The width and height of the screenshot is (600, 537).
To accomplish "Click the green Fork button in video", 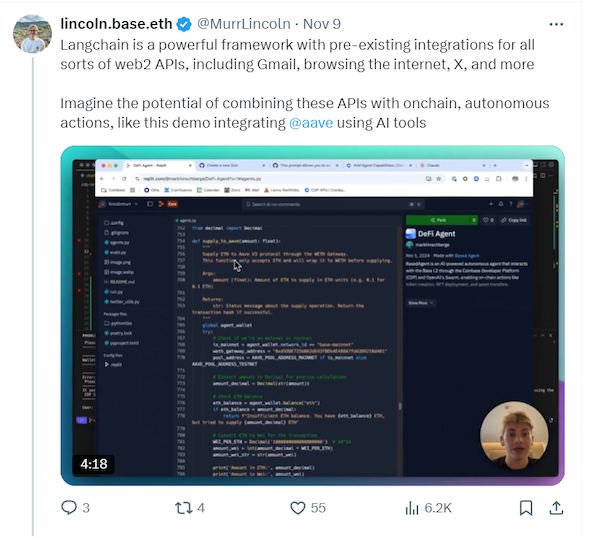I will point(438,220).
